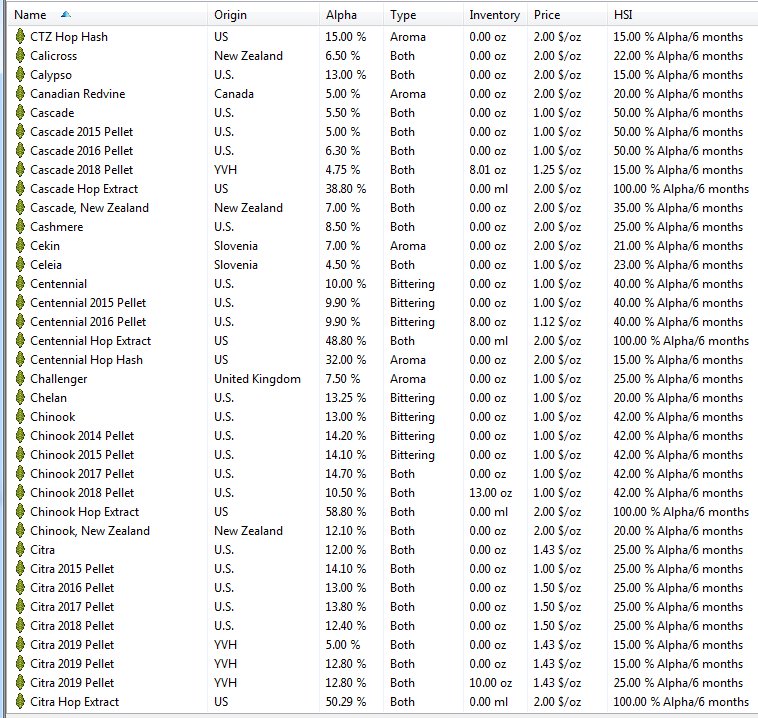
Task: Click the hop icon beside Celeia
Action: pyautogui.click(x=20, y=265)
